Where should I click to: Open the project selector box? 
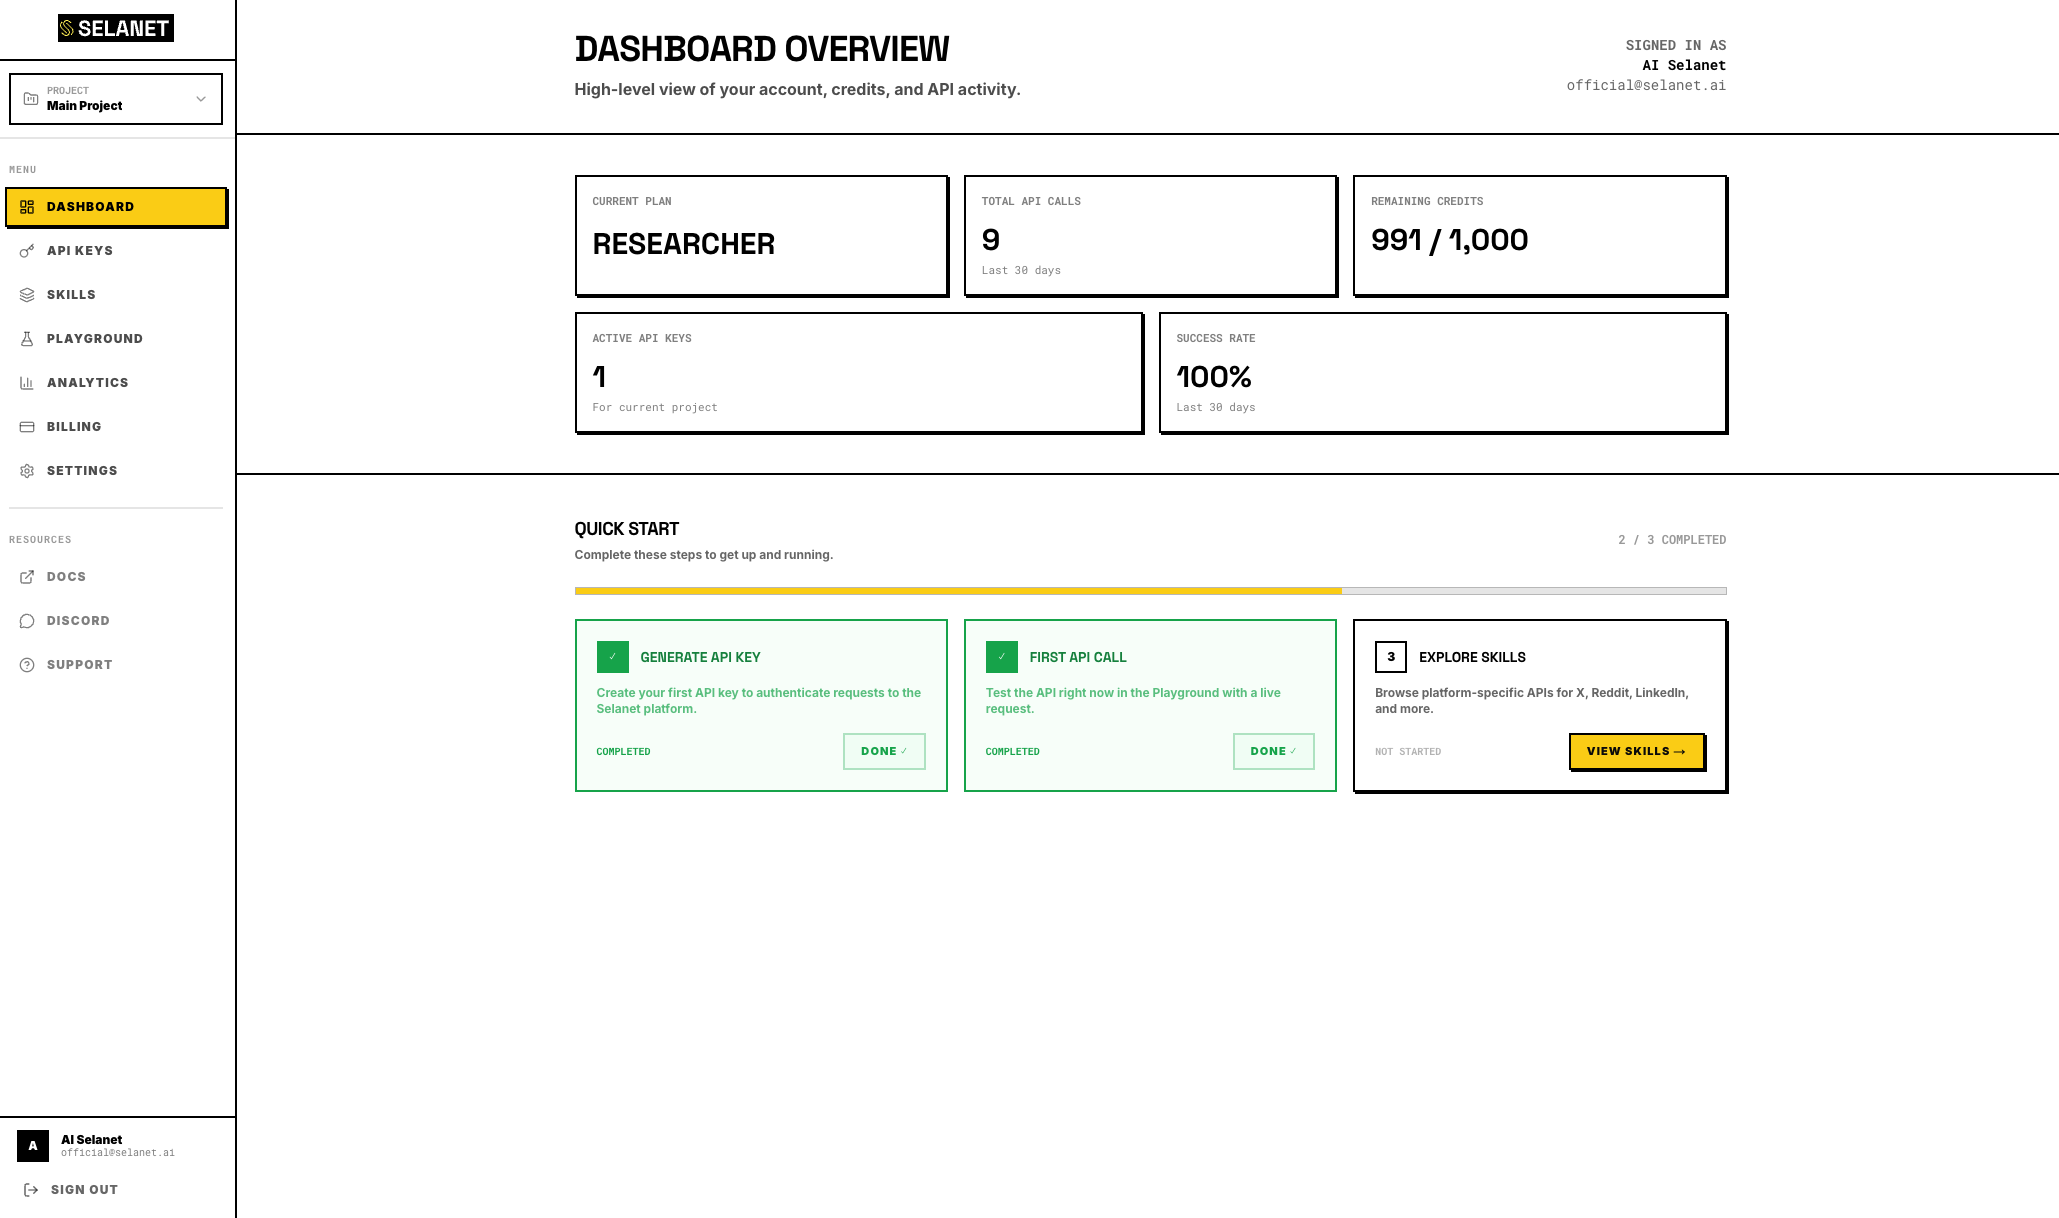115,99
